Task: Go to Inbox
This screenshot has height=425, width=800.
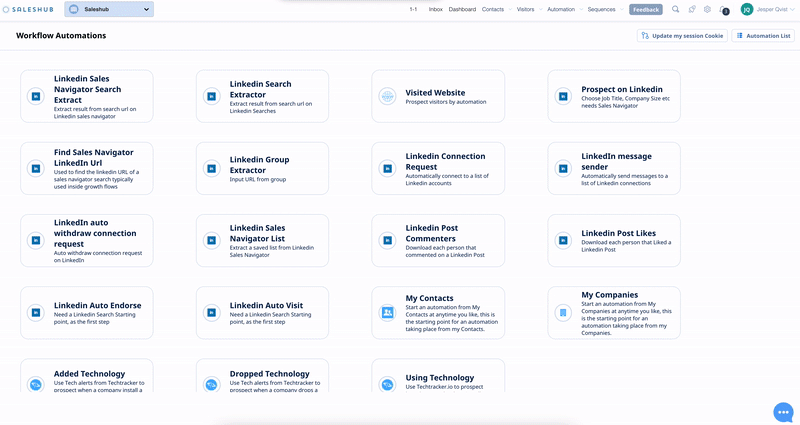Action: click(x=436, y=9)
